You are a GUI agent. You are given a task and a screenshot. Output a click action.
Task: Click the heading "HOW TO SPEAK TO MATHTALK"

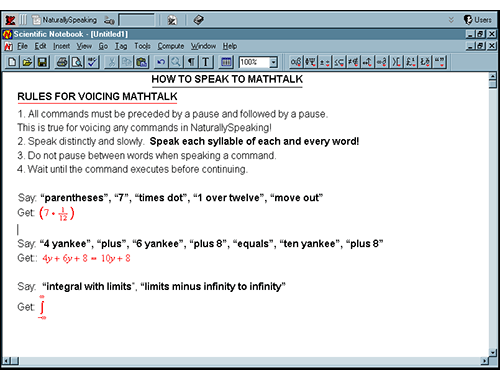pyautogui.click(x=227, y=79)
